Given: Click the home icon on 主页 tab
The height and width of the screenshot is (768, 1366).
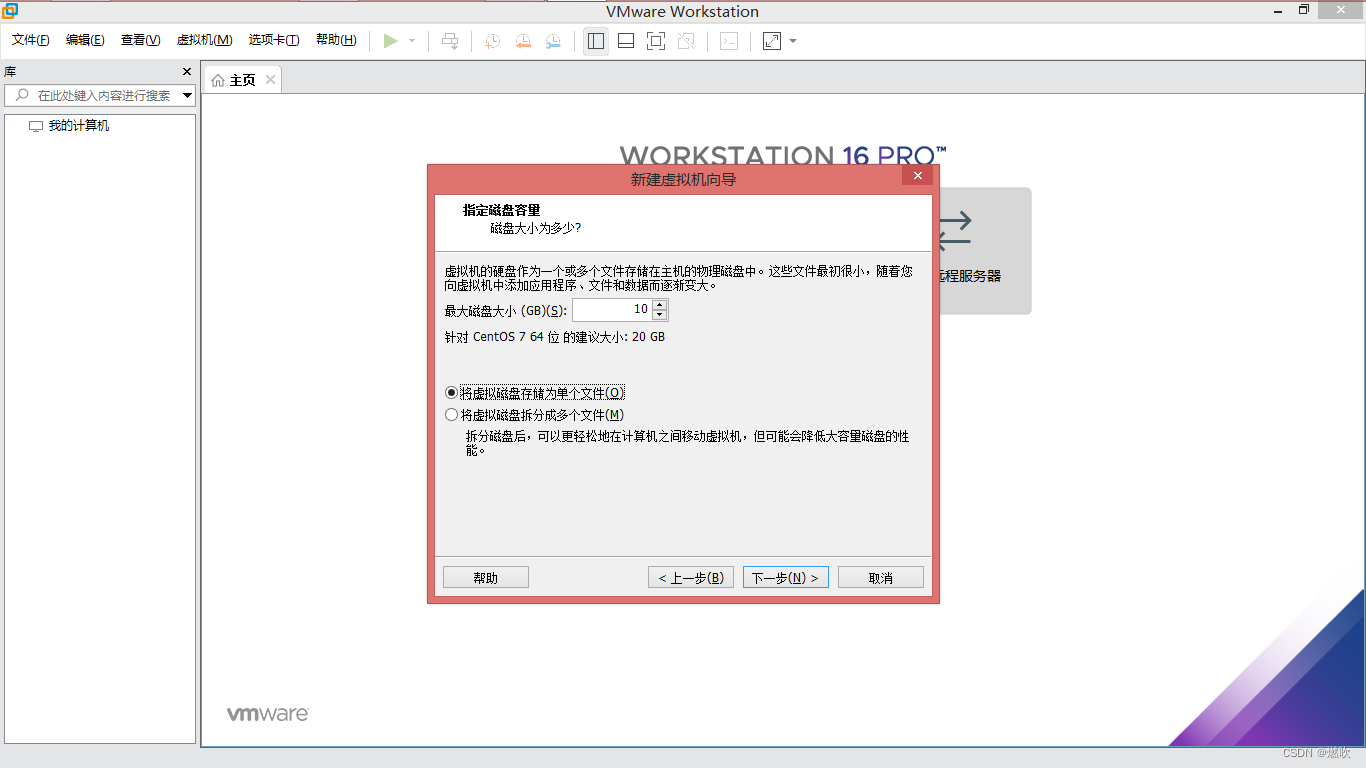Looking at the screenshot, I should click(218, 80).
